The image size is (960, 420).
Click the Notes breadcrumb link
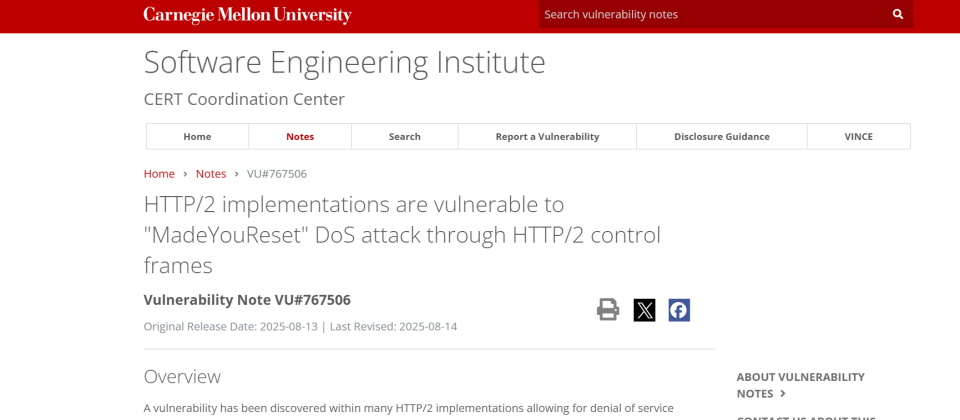tap(211, 174)
